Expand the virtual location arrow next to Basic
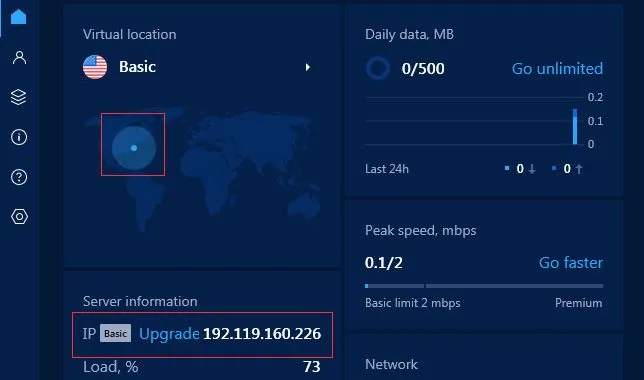This screenshot has width=644, height=380. (308, 67)
